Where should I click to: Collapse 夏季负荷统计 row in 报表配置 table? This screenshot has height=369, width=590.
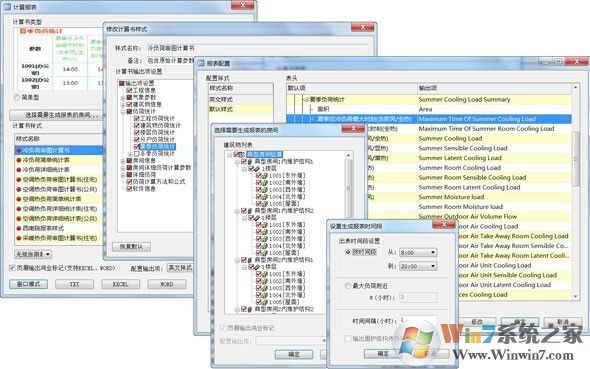[306, 100]
